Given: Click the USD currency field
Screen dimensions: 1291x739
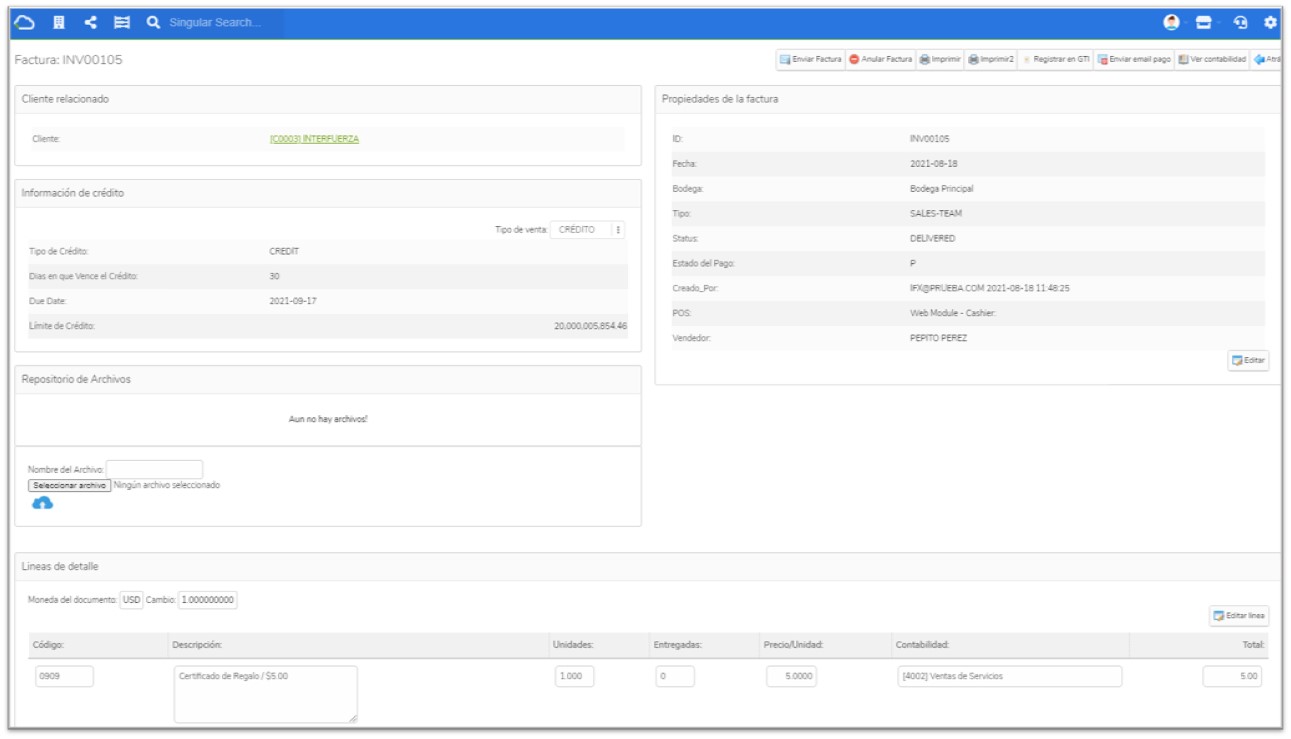Looking at the screenshot, I should click(132, 599).
